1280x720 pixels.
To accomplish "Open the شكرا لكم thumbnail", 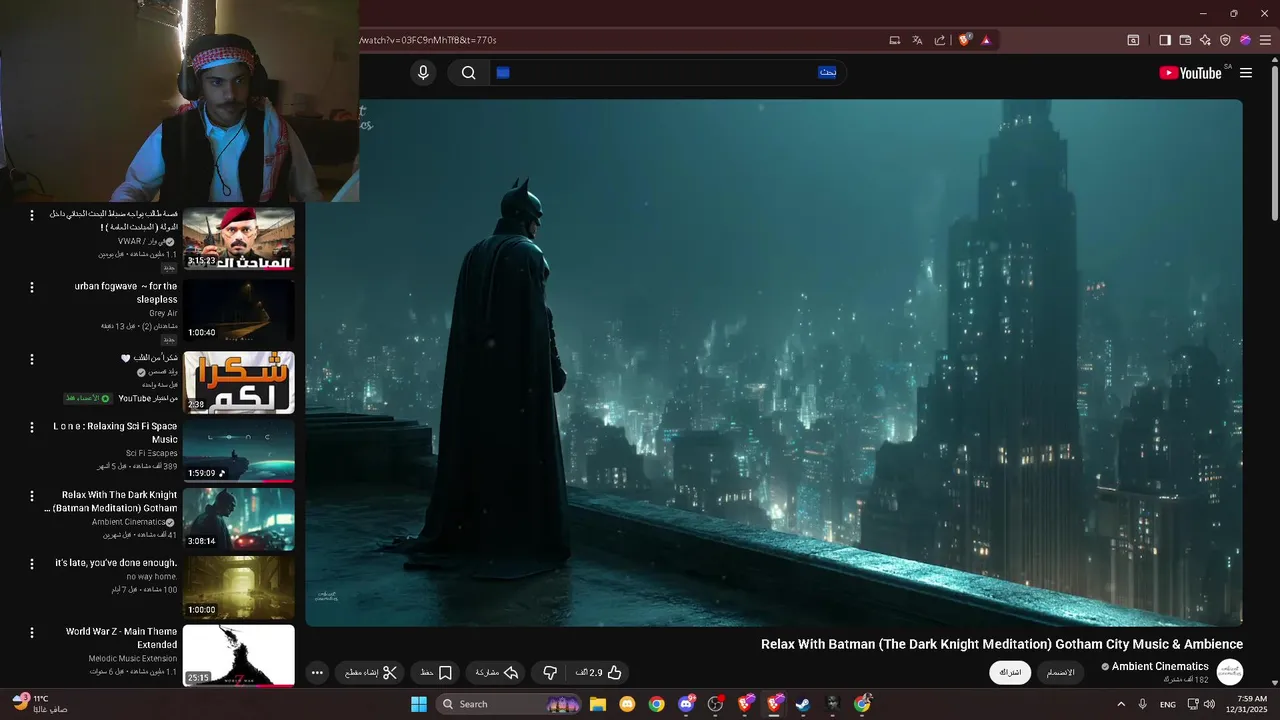I will (x=239, y=382).
